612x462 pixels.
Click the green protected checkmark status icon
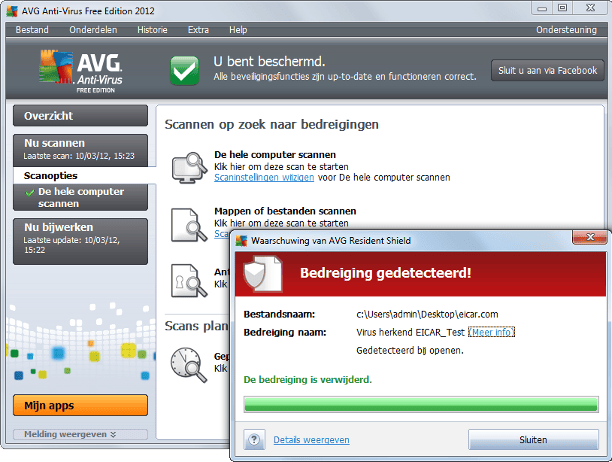184,70
